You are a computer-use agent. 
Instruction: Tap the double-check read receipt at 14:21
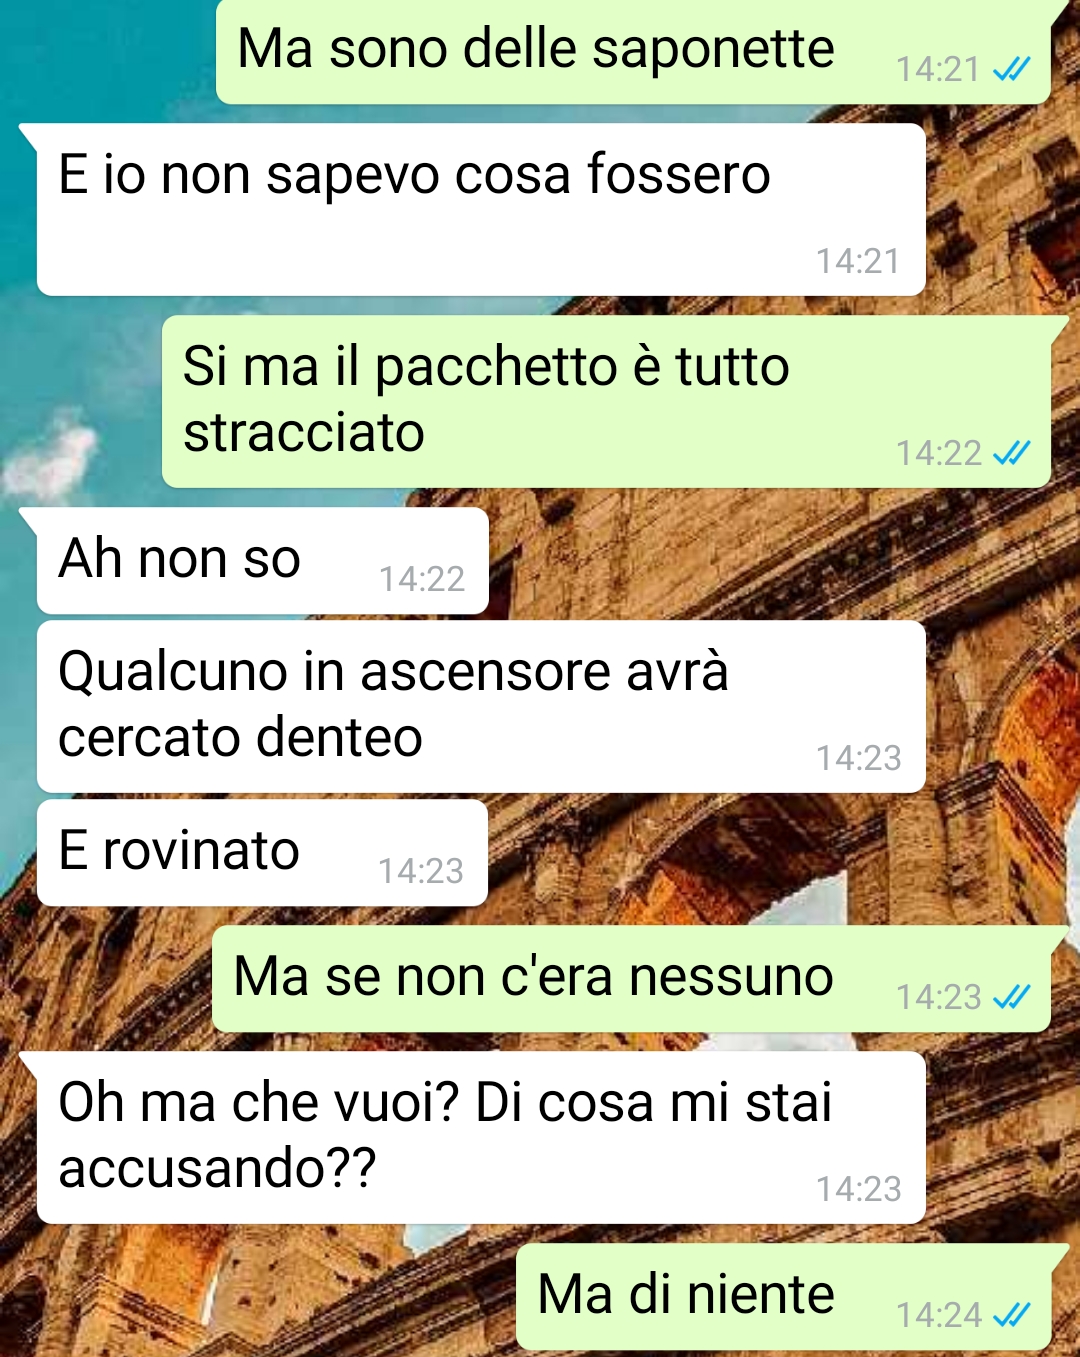click(1011, 69)
